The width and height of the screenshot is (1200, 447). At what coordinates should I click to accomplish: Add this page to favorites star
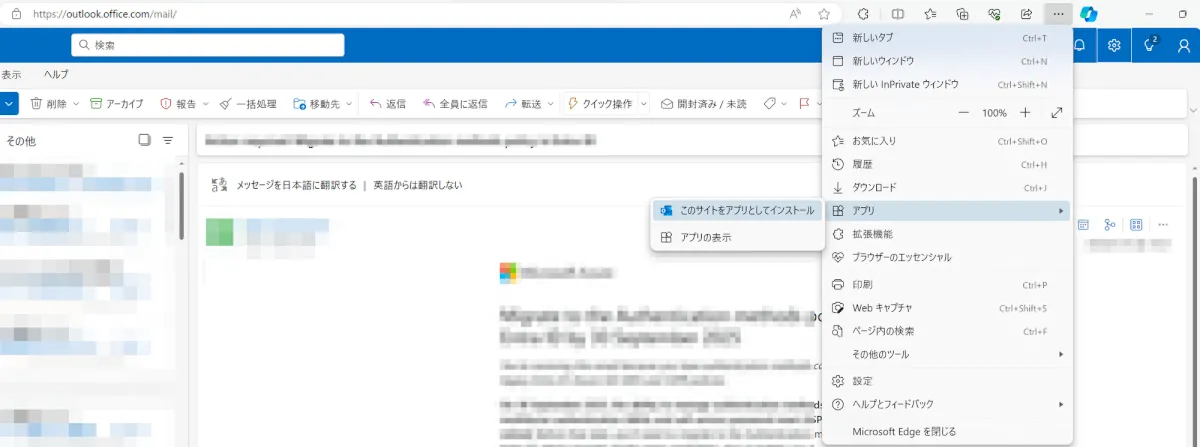pyautogui.click(x=824, y=14)
